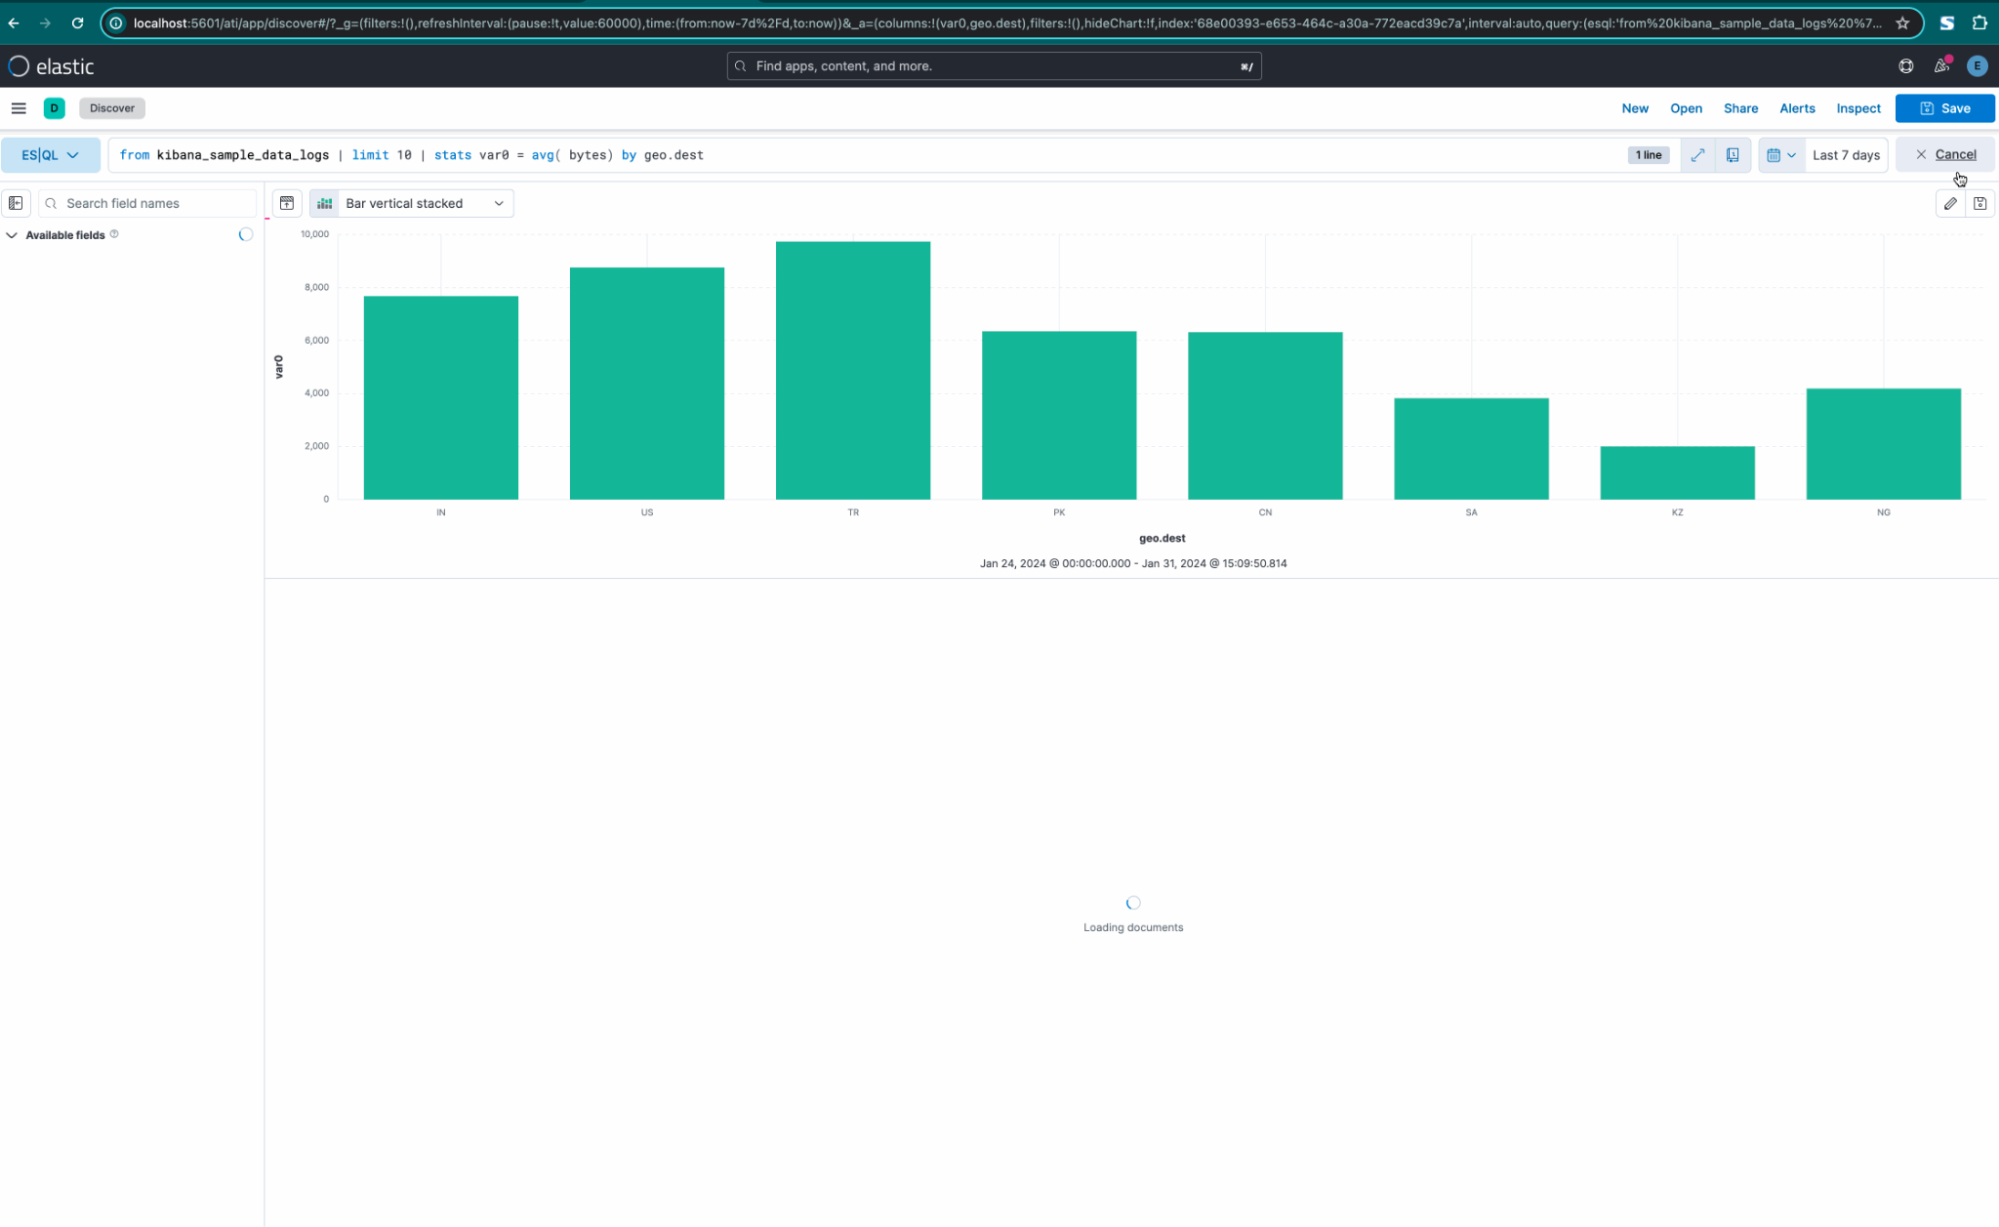This screenshot has height=1227, width=1999.
Task: Open the ES|QL mode dropdown
Action: (50, 155)
